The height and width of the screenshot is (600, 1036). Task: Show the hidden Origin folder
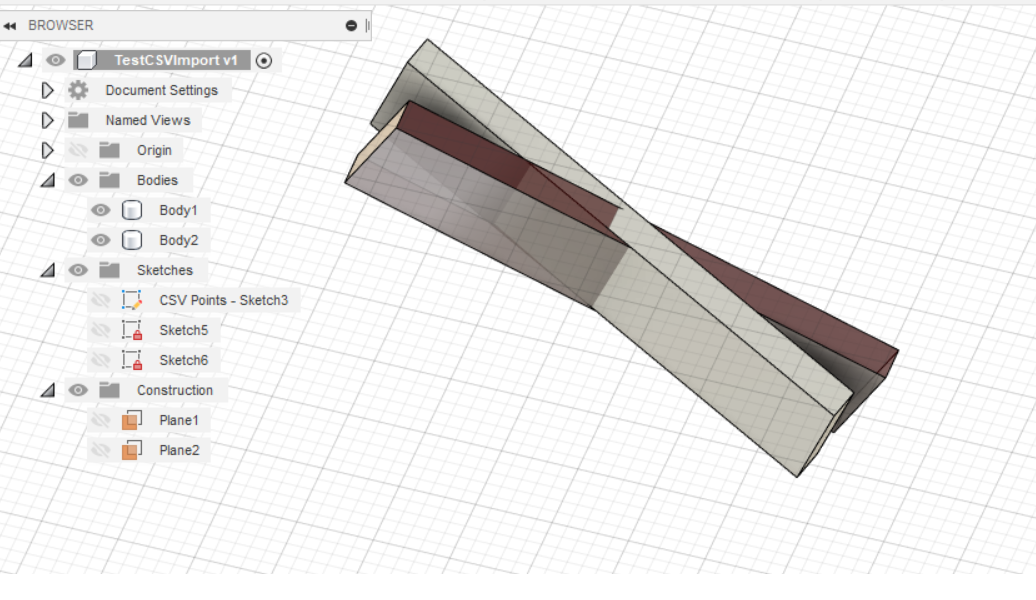(78, 150)
